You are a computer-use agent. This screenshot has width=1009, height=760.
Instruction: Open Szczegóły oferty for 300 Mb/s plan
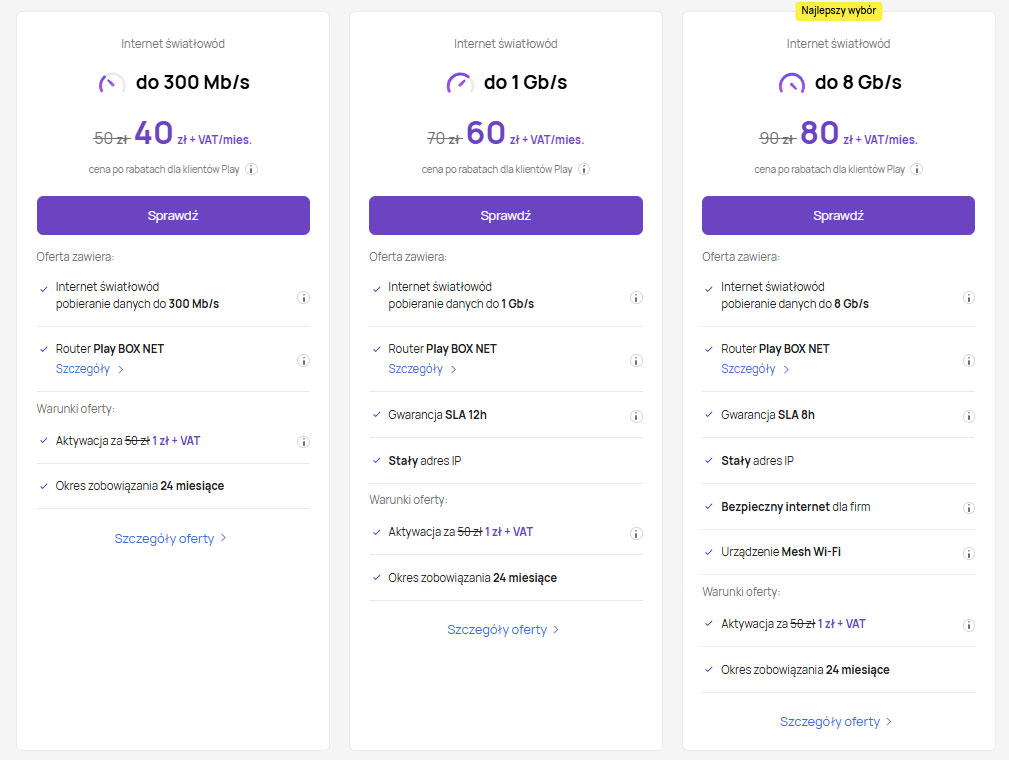(171, 538)
